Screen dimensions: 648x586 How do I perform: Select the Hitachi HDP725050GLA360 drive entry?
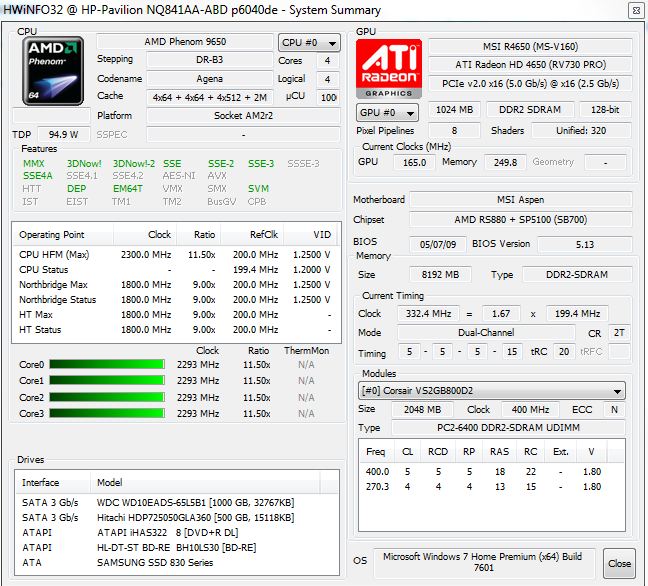pyautogui.click(x=177, y=517)
